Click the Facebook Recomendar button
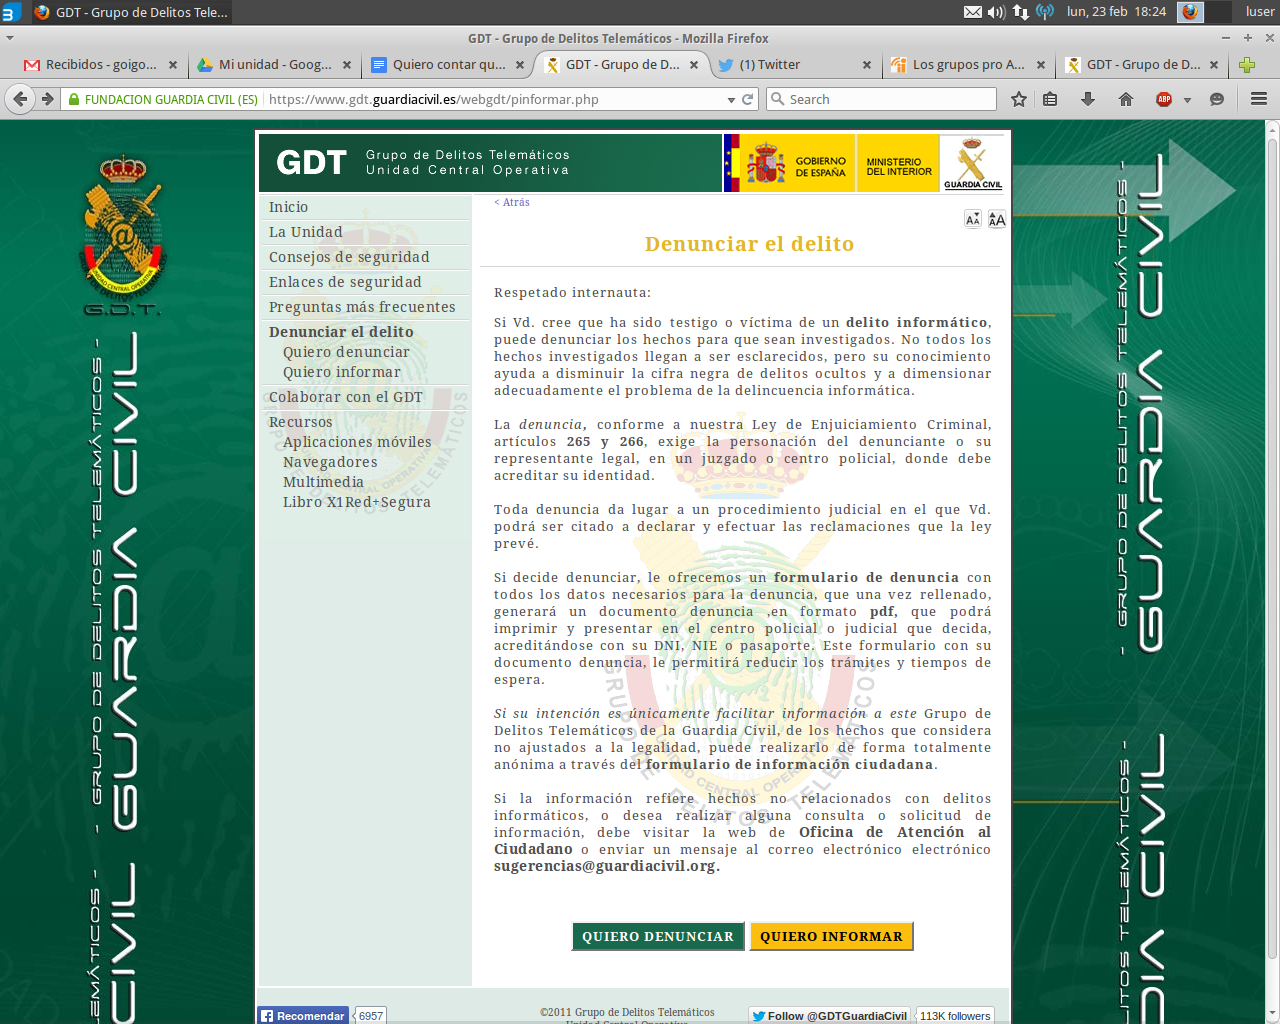Image resolution: width=1280 pixels, height=1024 pixels. point(303,1015)
